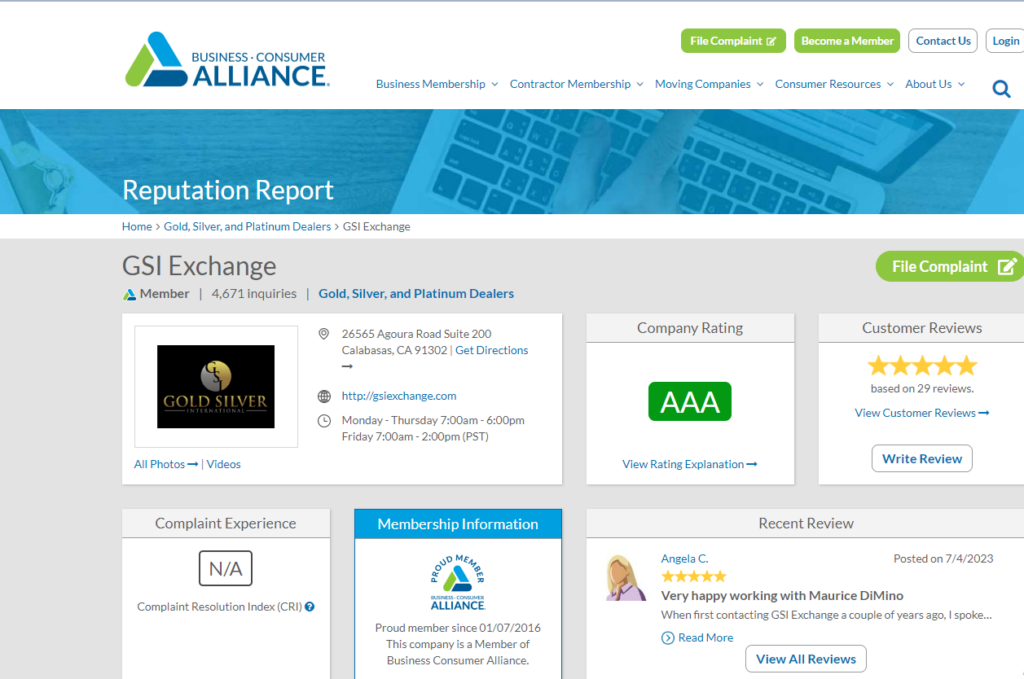Screen dimensions: 1024x679
Task: Click the arrow icon below Get Directions
Action: pos(347,366)
